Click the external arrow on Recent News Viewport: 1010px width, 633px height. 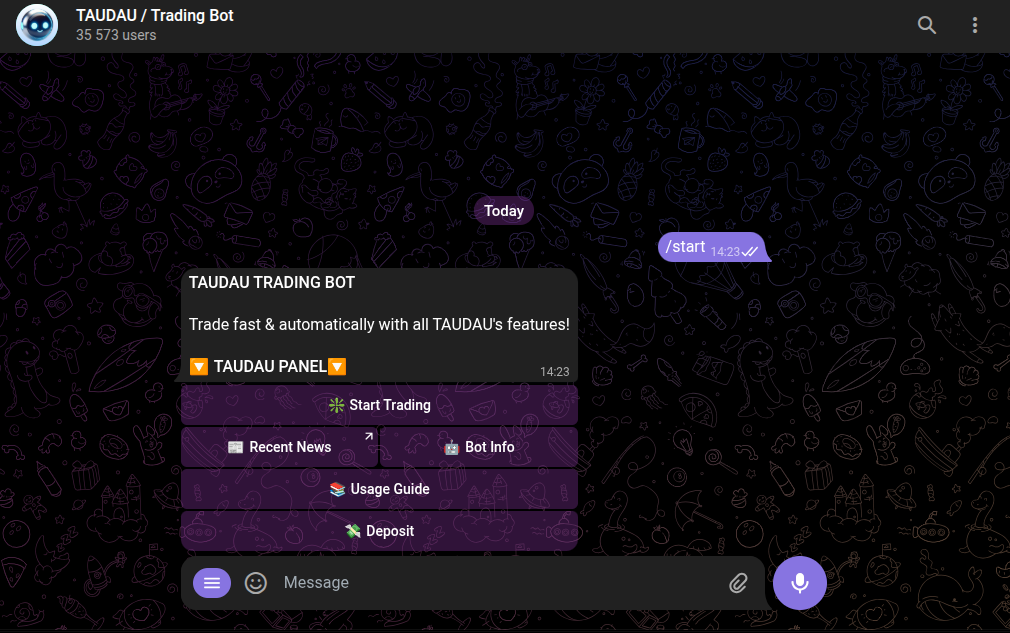(368, 437)
